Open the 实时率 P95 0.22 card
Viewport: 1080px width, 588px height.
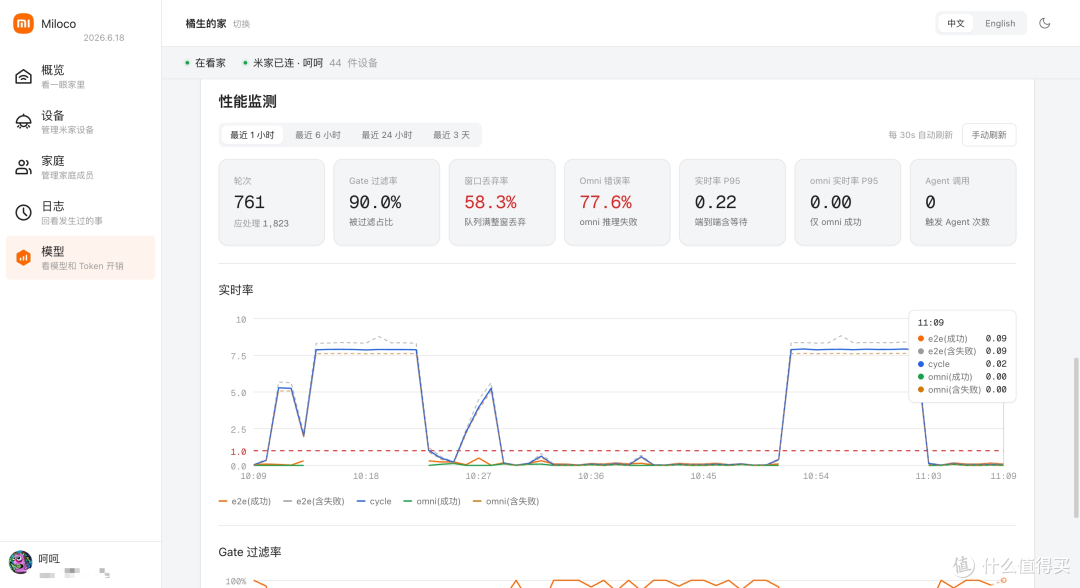click(732, 202)
